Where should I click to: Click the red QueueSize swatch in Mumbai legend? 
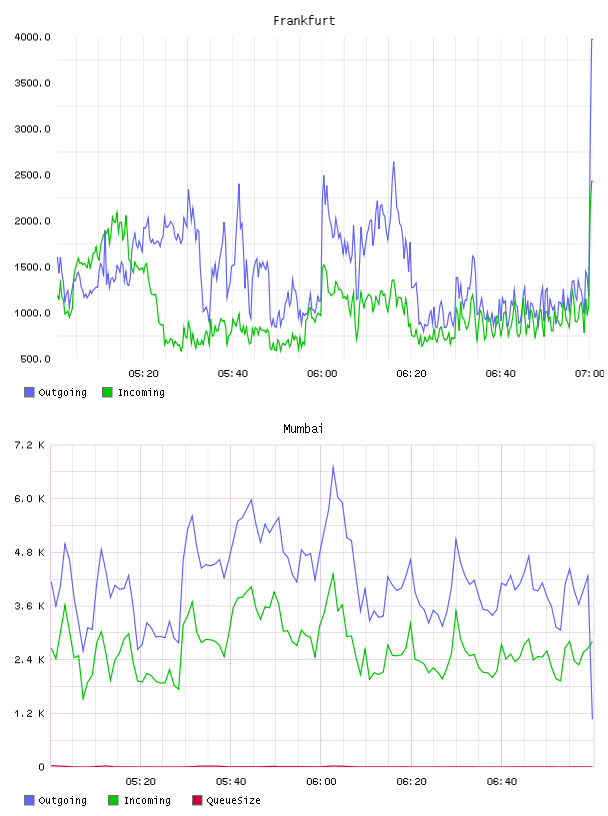click(x=197, y=800)
